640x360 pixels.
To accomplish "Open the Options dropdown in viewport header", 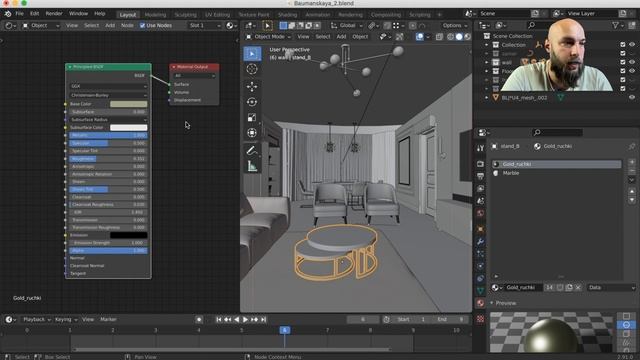I will tap(455, 25).
